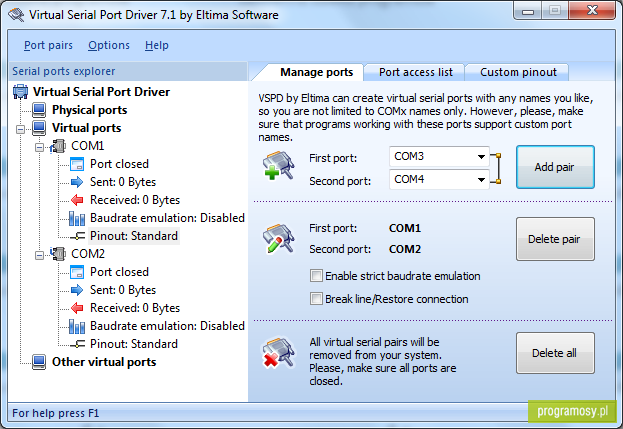The width and height of the screenshot is (623, 429).
Task: Open the Help menu
Action: point(157,45)
